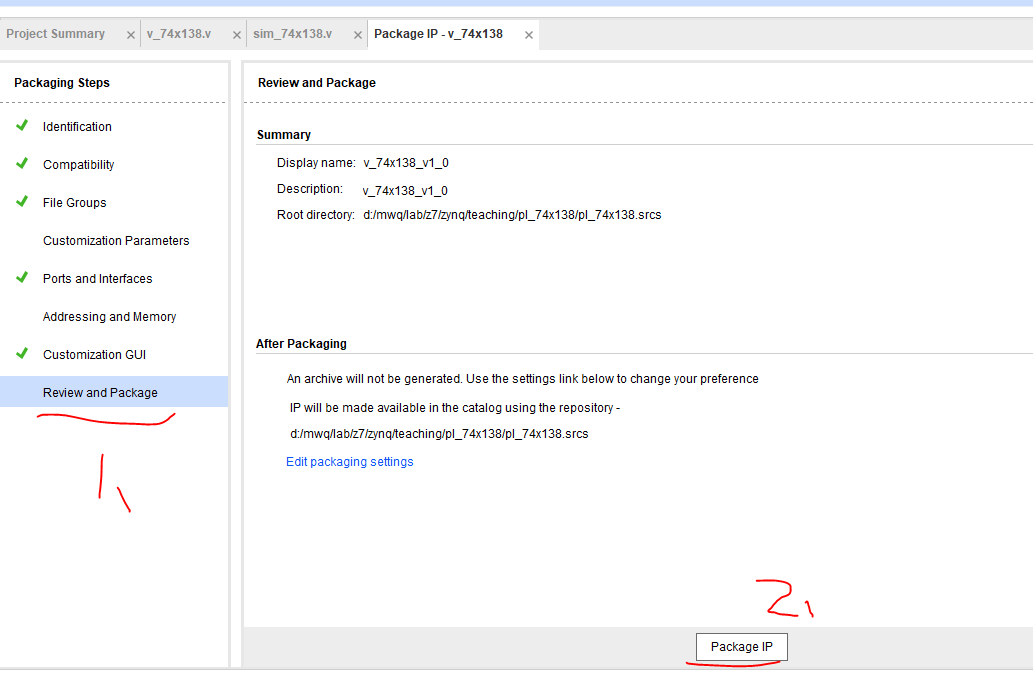Click the 'Root directory:' label
This screenshot has height=682, width=1033.
click(316, 215)
